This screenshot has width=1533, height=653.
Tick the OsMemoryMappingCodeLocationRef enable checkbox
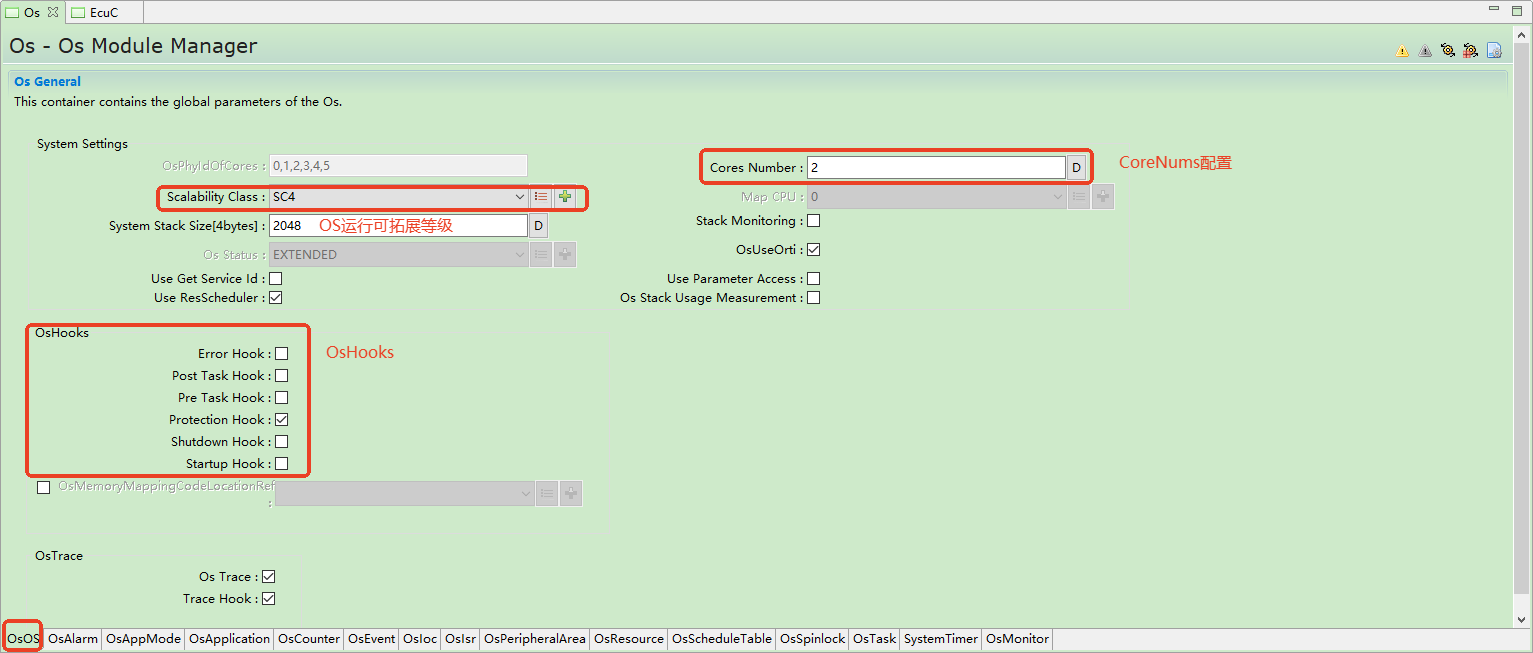click(x=43, y=488)
